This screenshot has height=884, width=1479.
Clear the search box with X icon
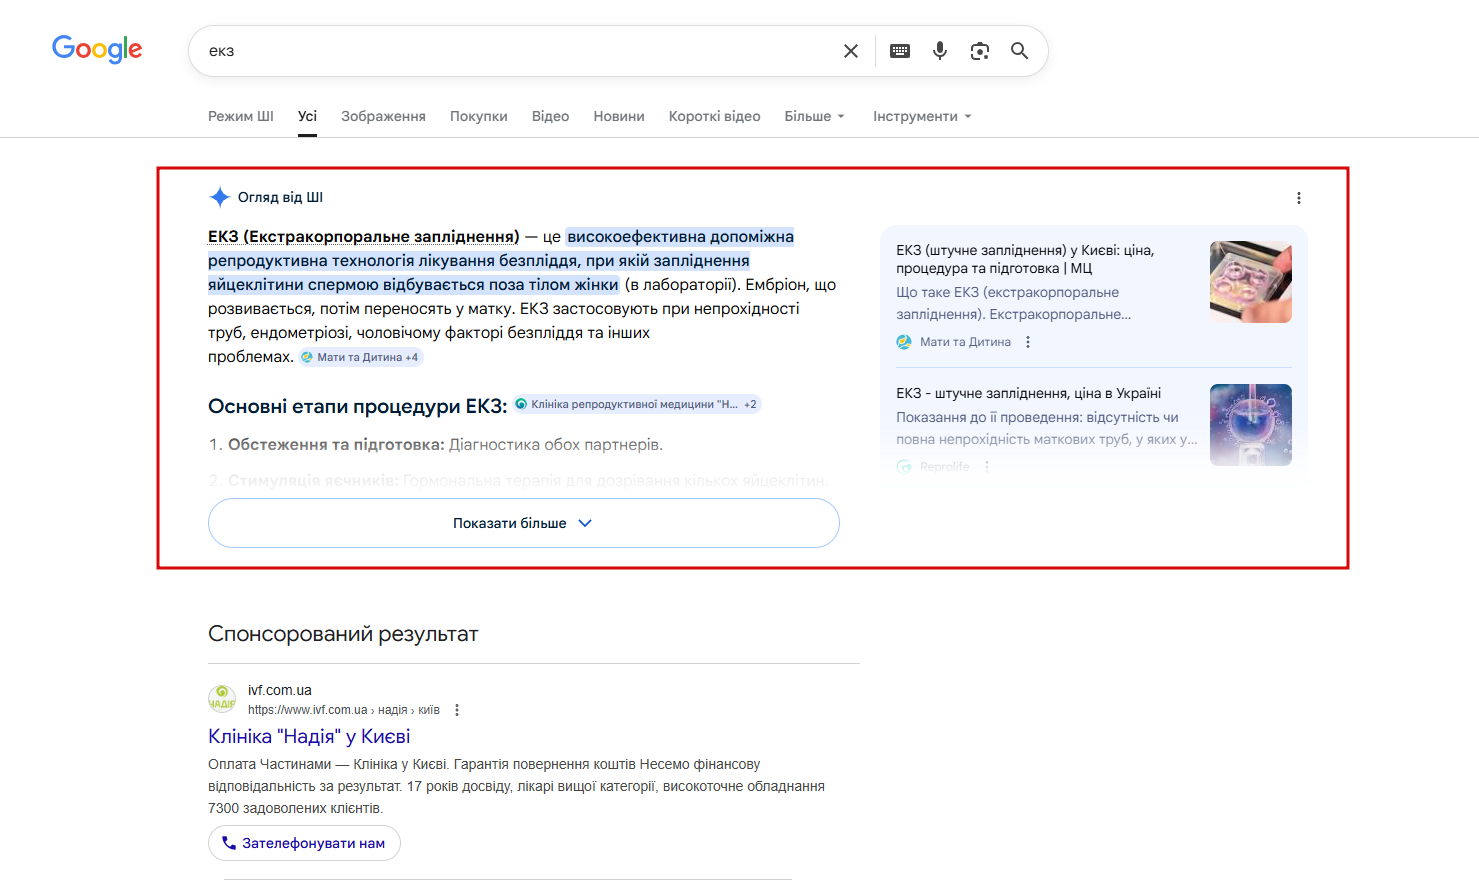tap(851, 51)
